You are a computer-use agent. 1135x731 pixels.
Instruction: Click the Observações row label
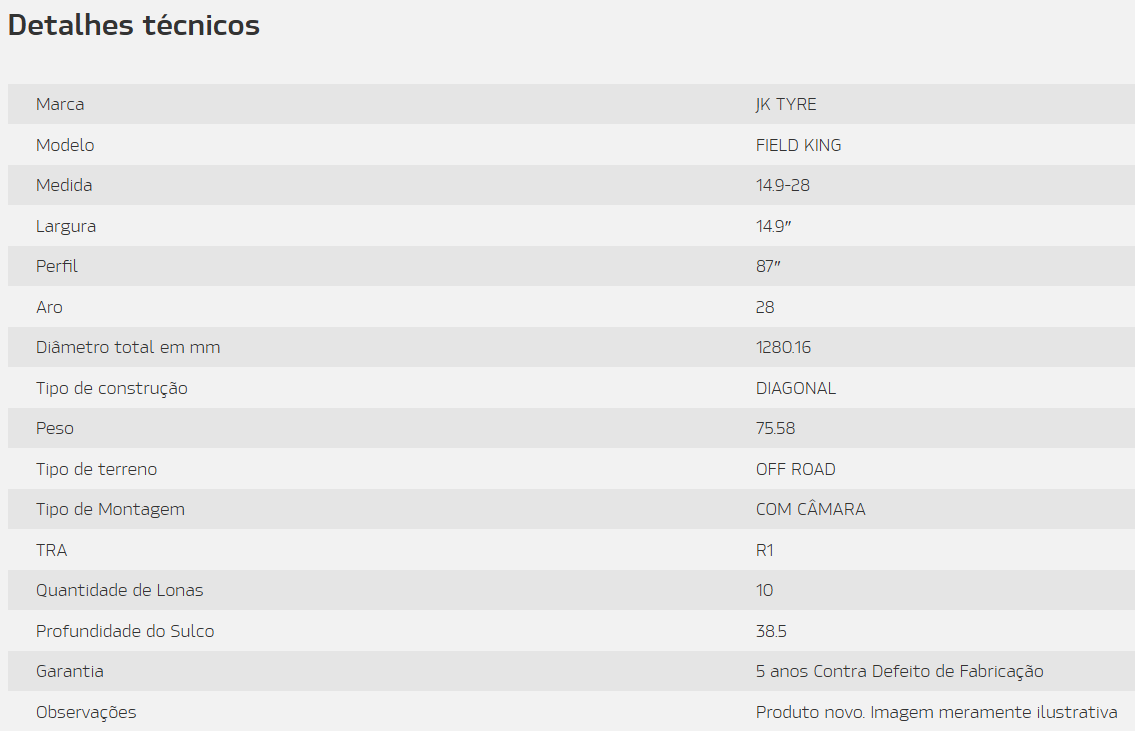(x=86, y=713)
